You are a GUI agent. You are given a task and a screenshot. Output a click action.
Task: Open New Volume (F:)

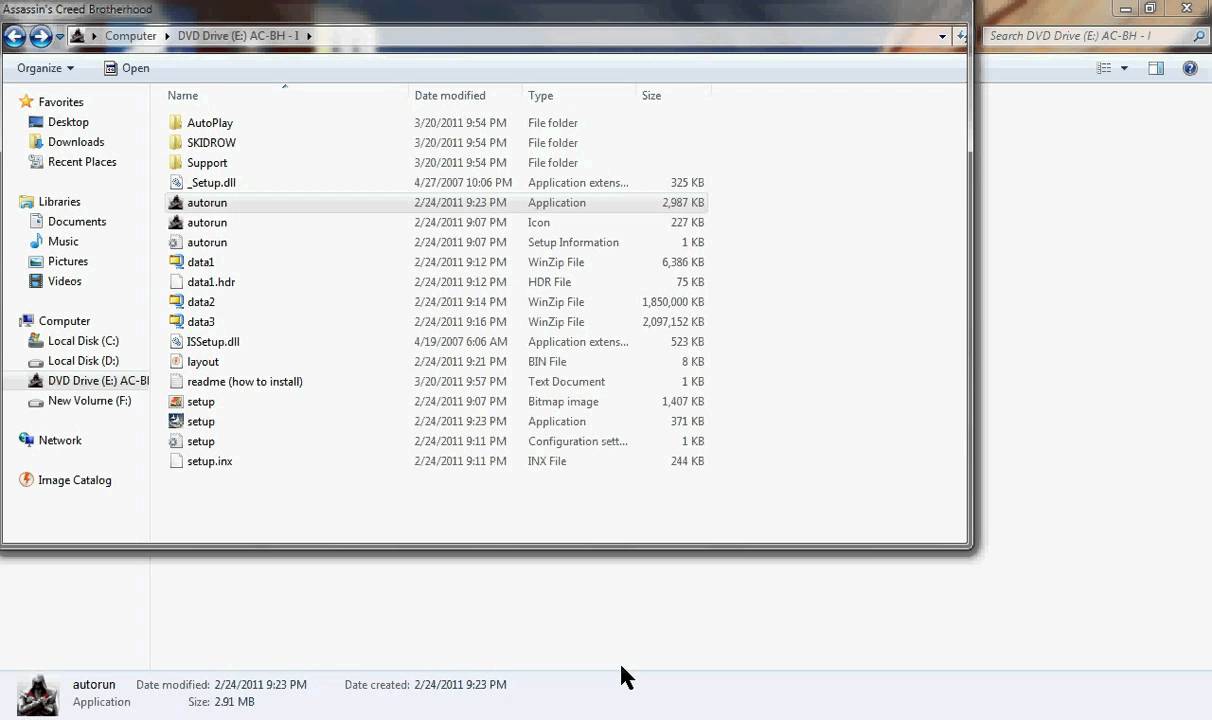[x=89, y=401]
